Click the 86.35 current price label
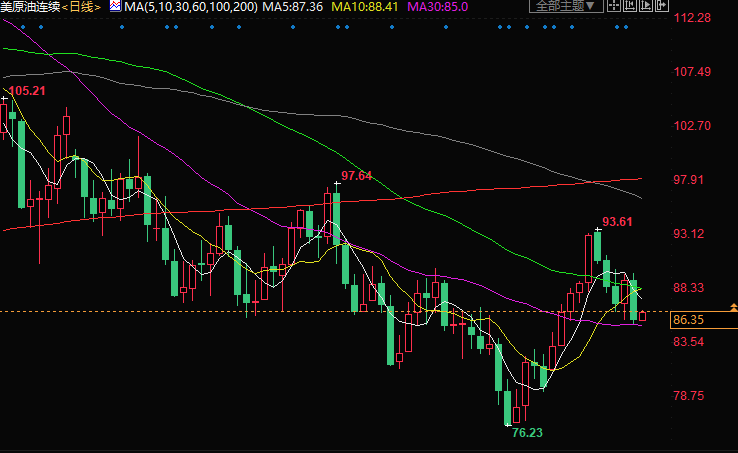Viewport: 738px width, 453px height. (689, 320)
